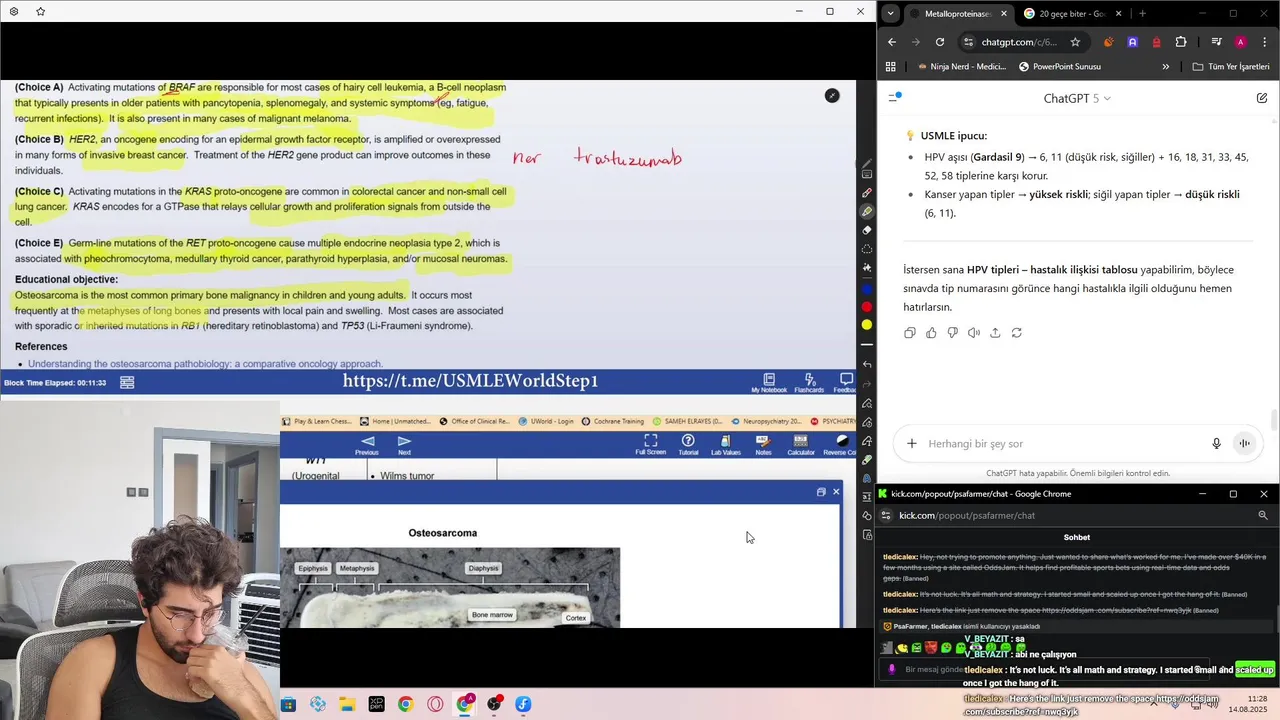Image resolution: width=1280 pixels, height=720 pixels.
Task: Open Chrome media control icon
Action: [x=1216, y=42]
